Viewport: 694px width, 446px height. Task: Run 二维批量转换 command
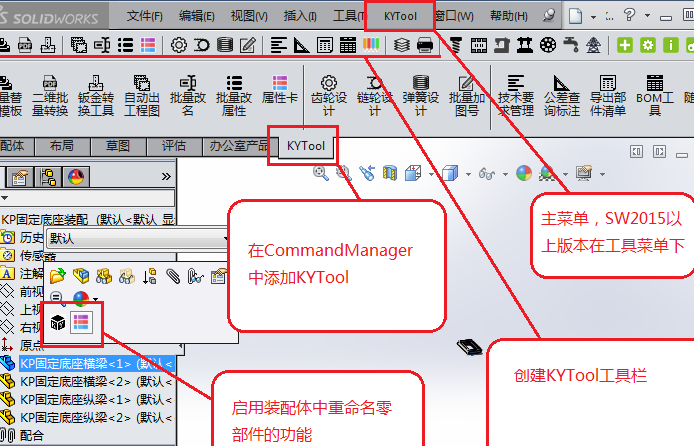pyautogui.click(x=50, y=96)
